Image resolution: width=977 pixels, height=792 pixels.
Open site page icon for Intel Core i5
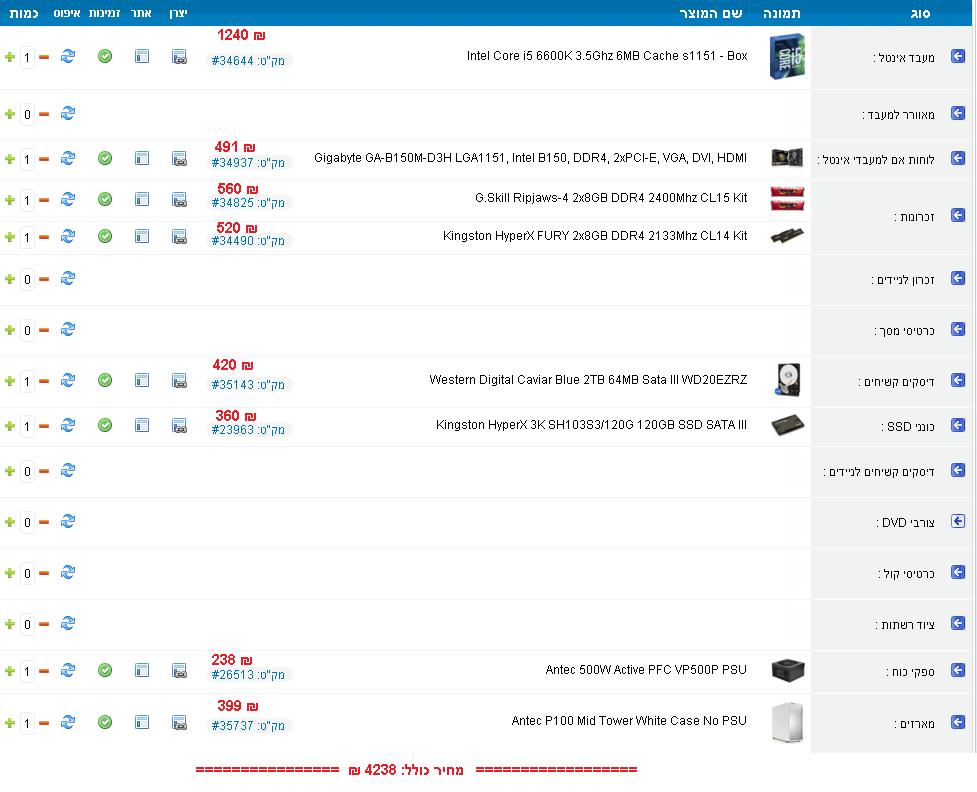tap(142, 57)
